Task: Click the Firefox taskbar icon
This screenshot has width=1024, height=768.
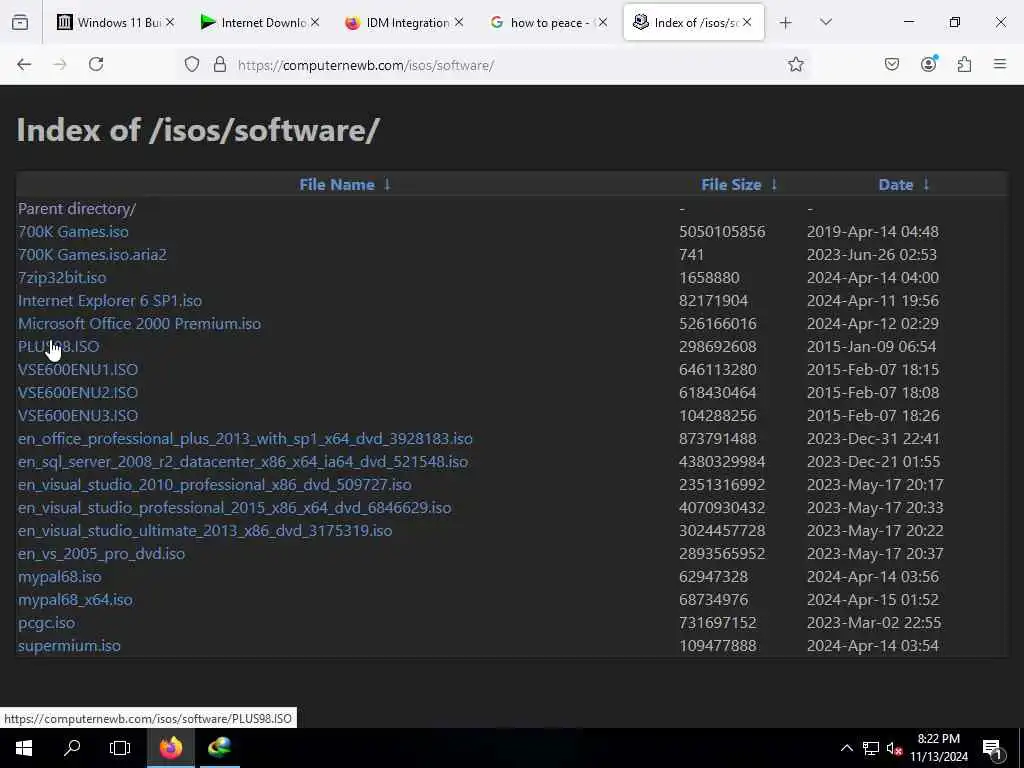Action: click(171, 747)
